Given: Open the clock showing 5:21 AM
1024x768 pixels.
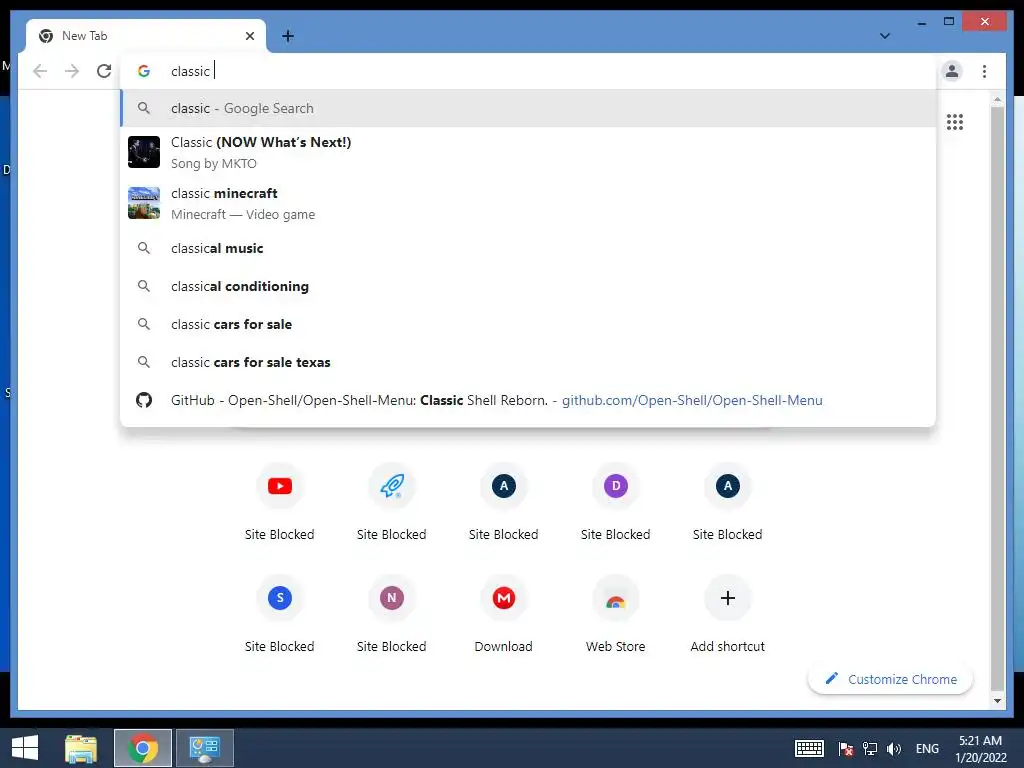Looking at the screenshot, I should pos(981,748).
